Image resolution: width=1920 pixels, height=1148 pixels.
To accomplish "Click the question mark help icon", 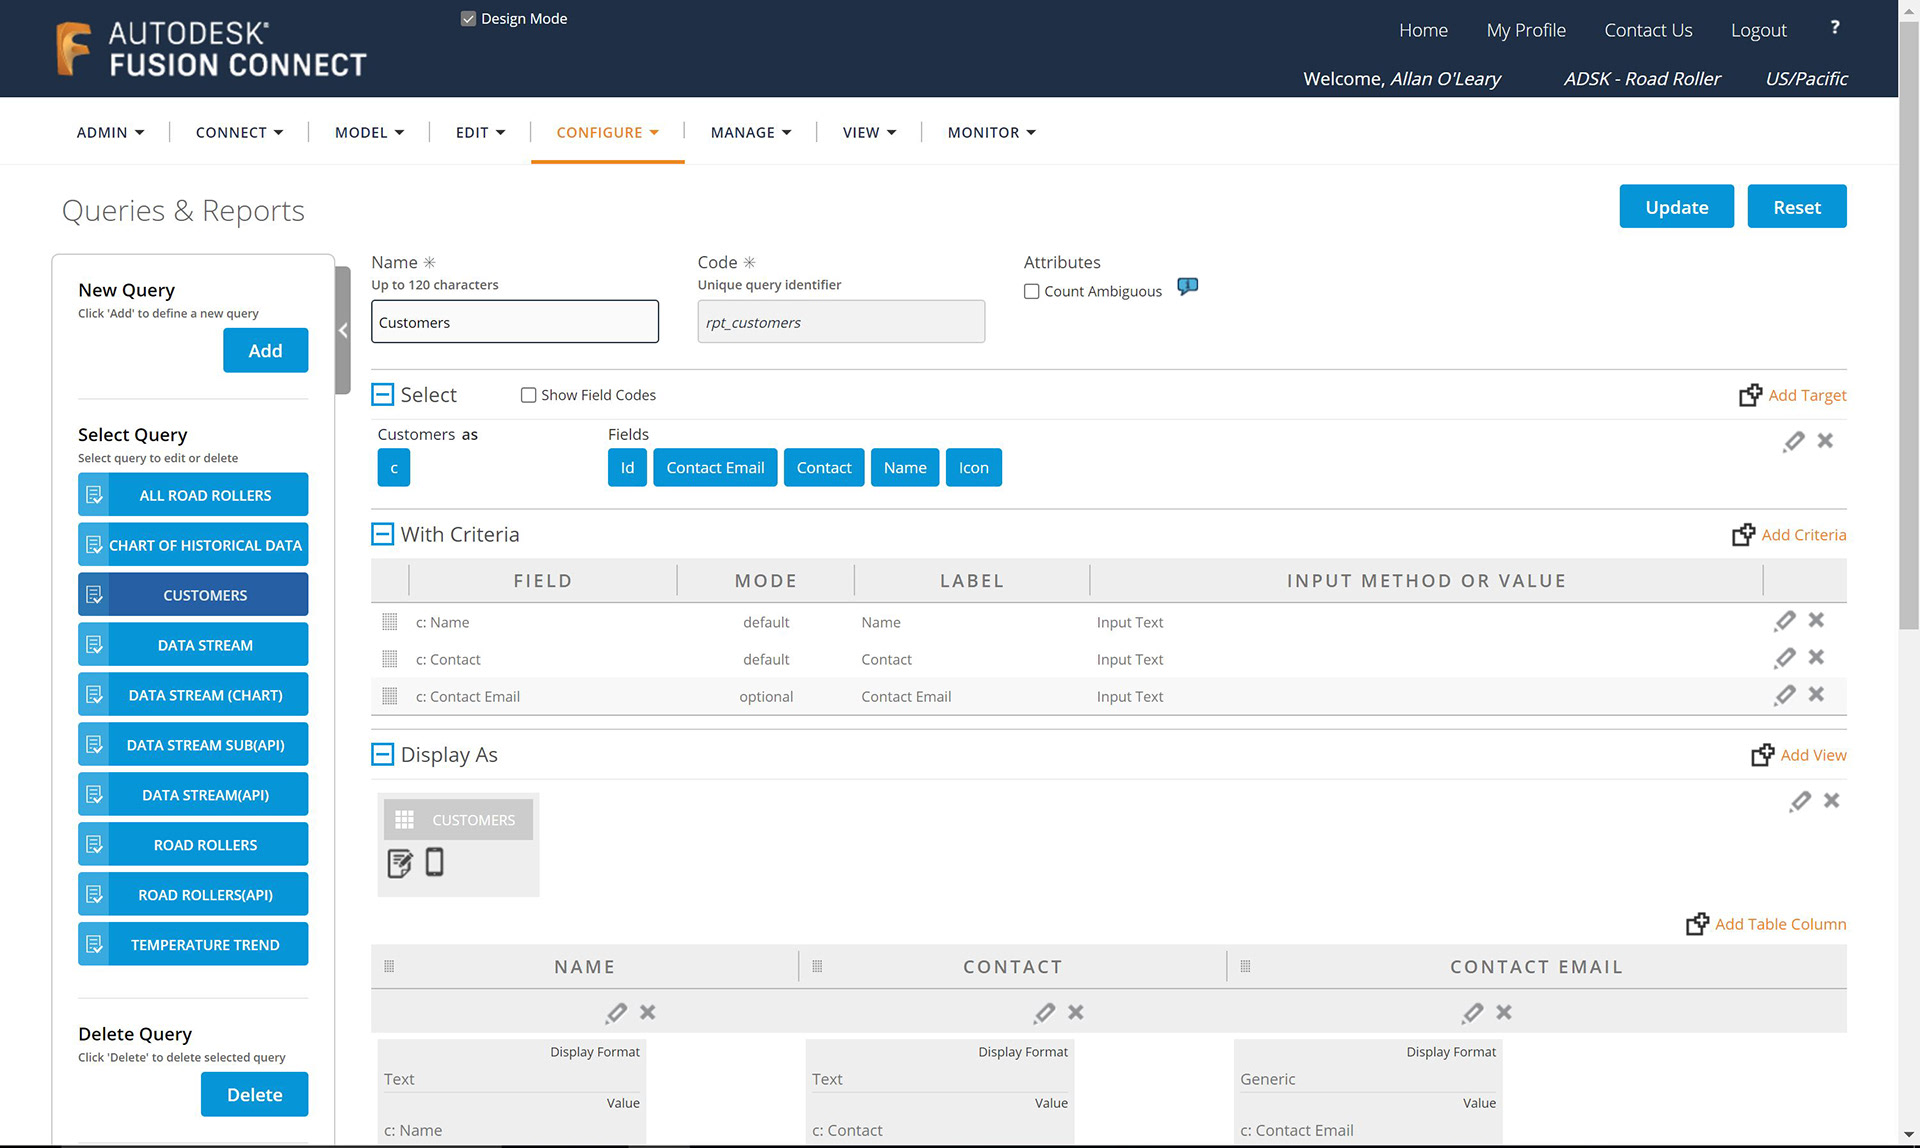I will [1834, 28].
